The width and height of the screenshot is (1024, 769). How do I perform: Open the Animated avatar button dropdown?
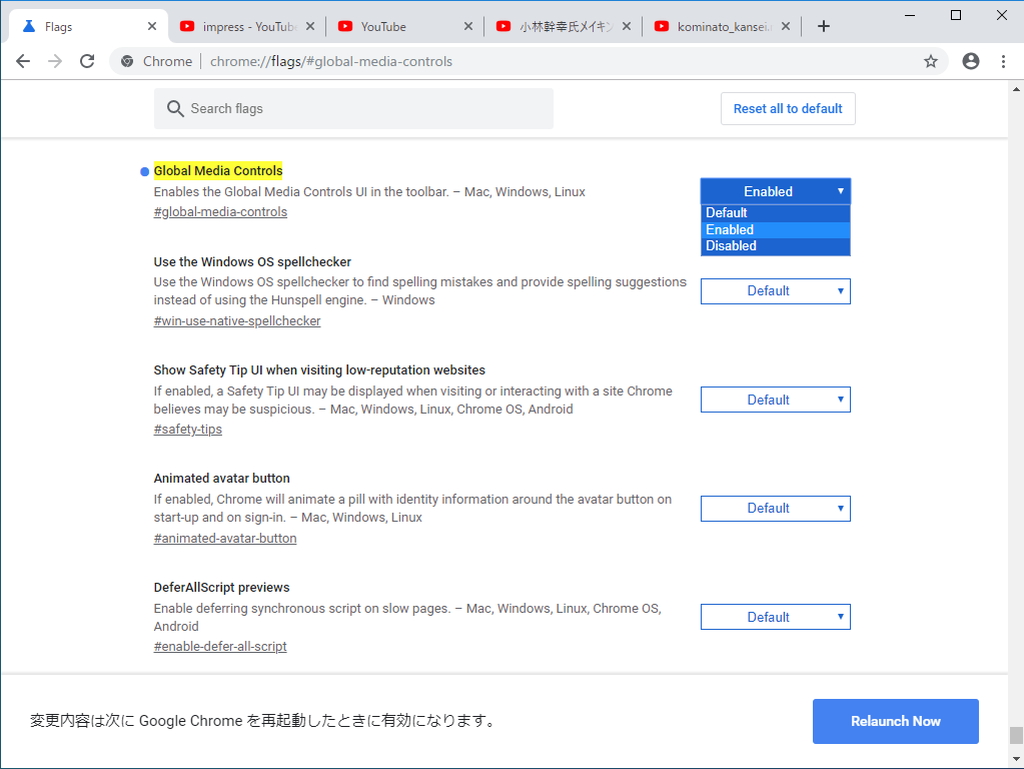coord(775,508)
